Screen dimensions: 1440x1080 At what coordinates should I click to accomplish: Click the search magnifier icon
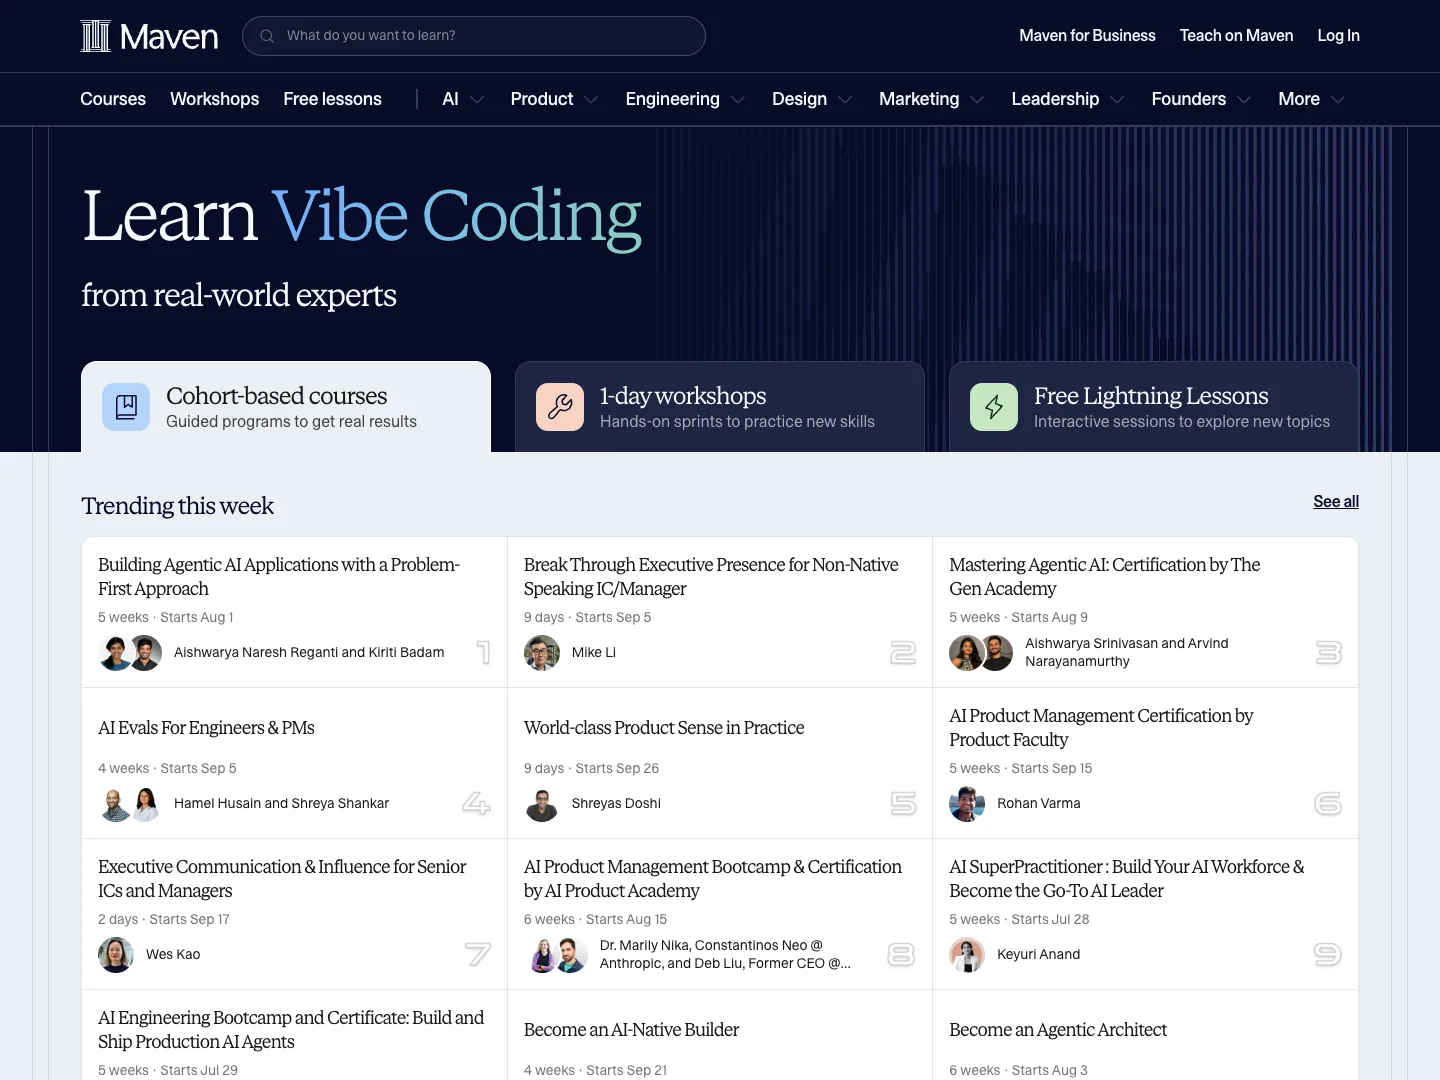(267, 36)
